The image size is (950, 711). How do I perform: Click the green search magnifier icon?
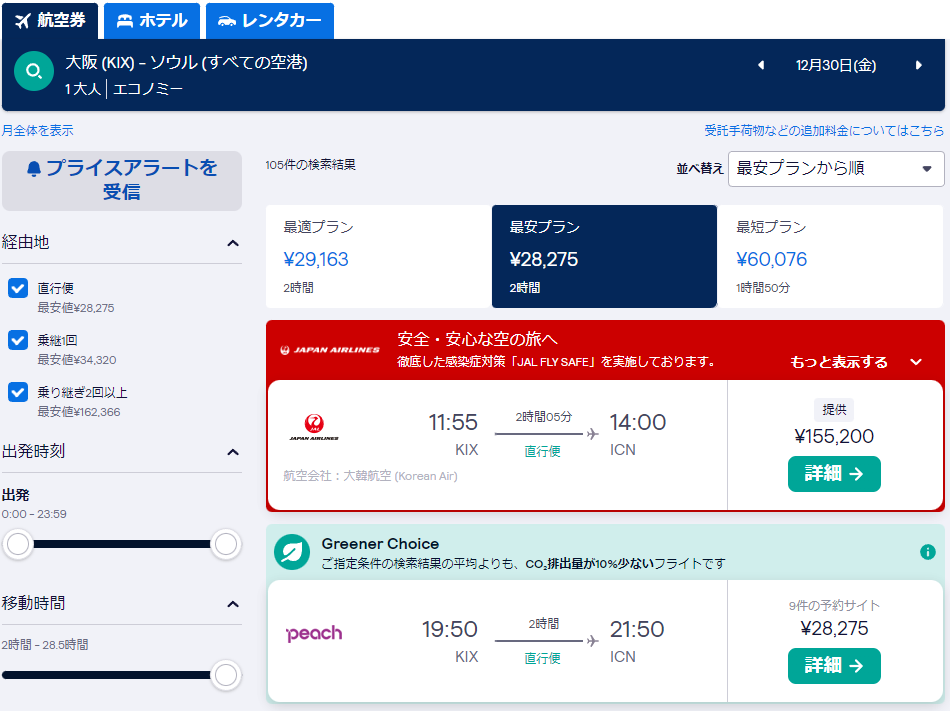point(34,71)
